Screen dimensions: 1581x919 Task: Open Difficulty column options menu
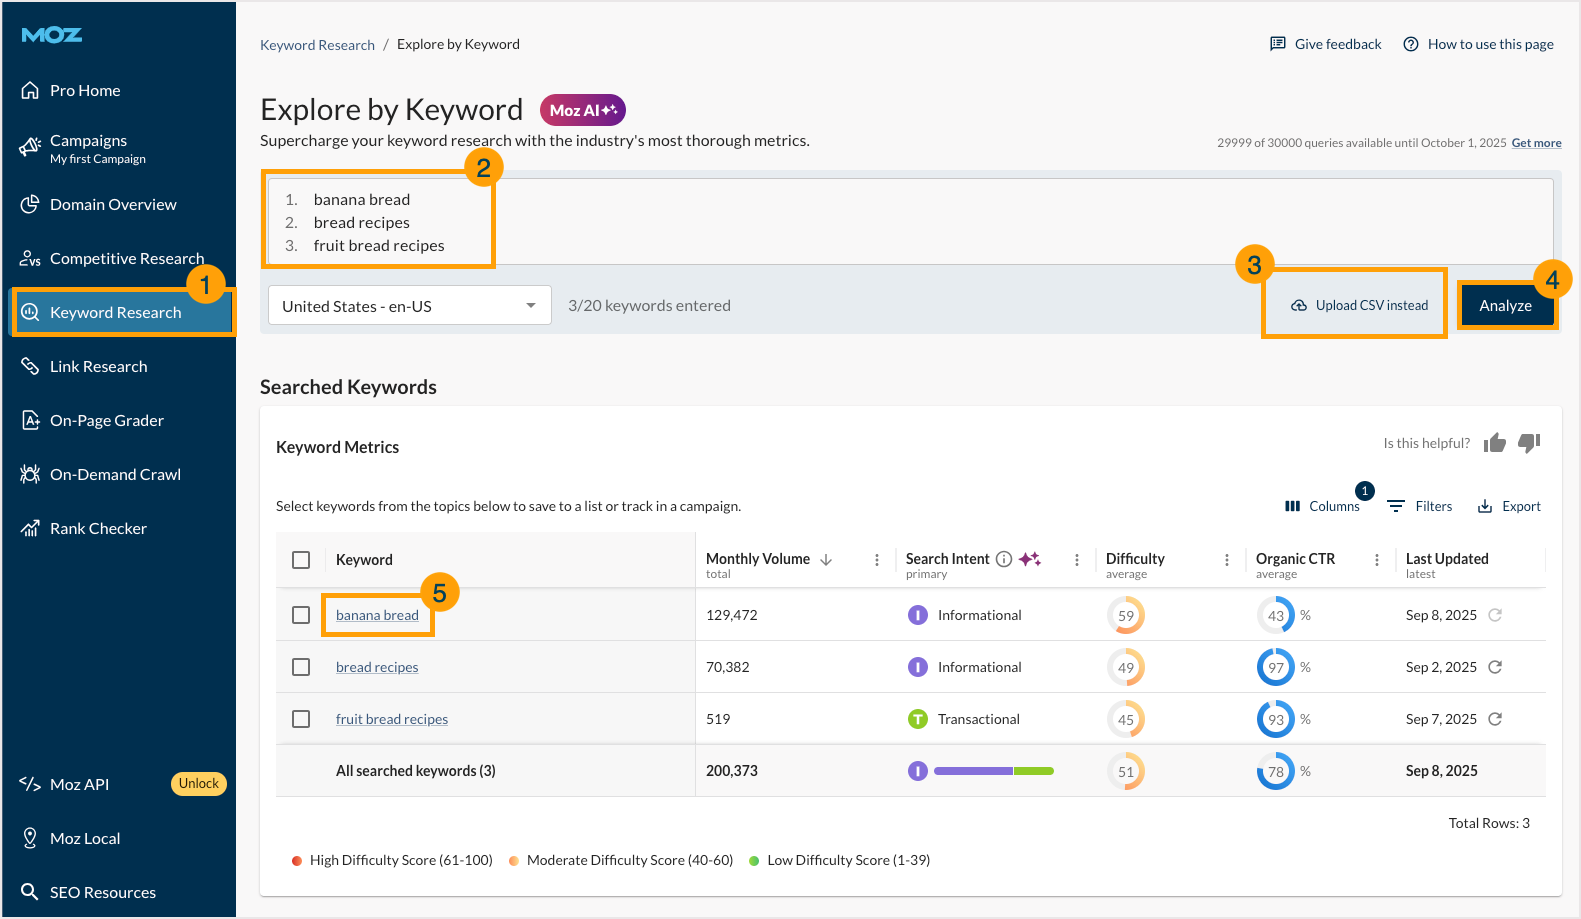click(1227, 560)
